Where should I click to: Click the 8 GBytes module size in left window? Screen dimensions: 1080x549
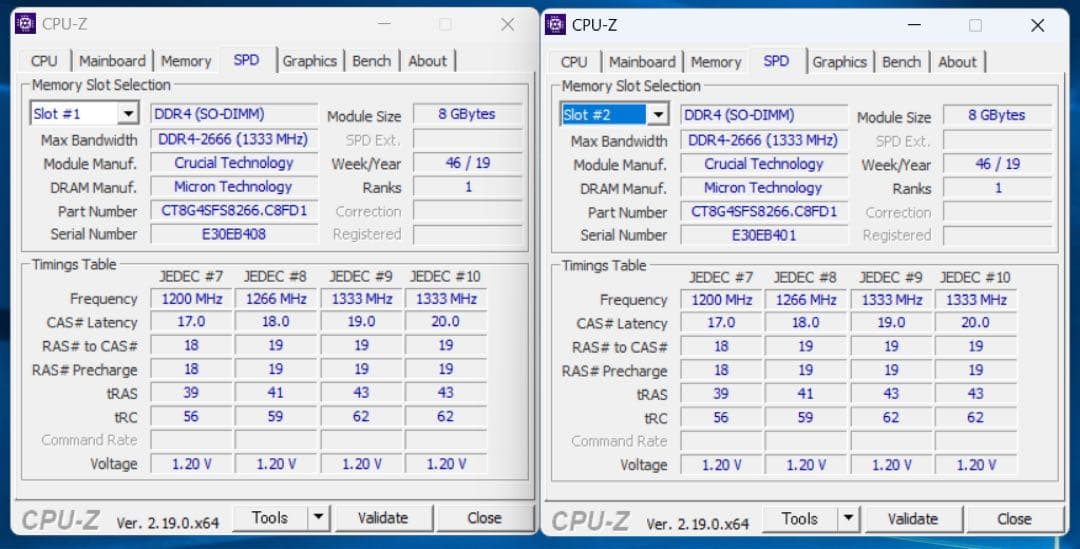(468, 114)
